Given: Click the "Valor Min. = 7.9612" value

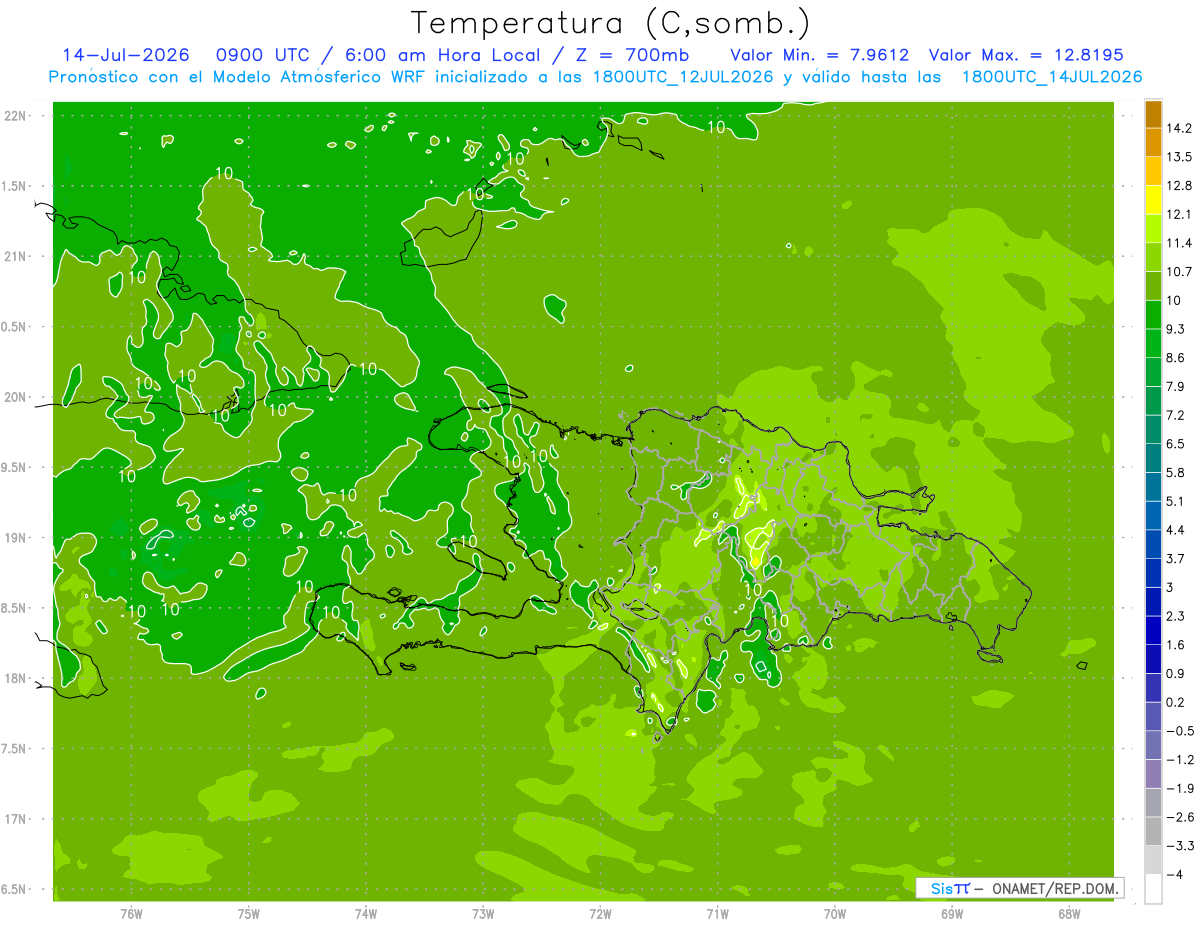Looking at the screenshot, I should [x=819, y=55].
